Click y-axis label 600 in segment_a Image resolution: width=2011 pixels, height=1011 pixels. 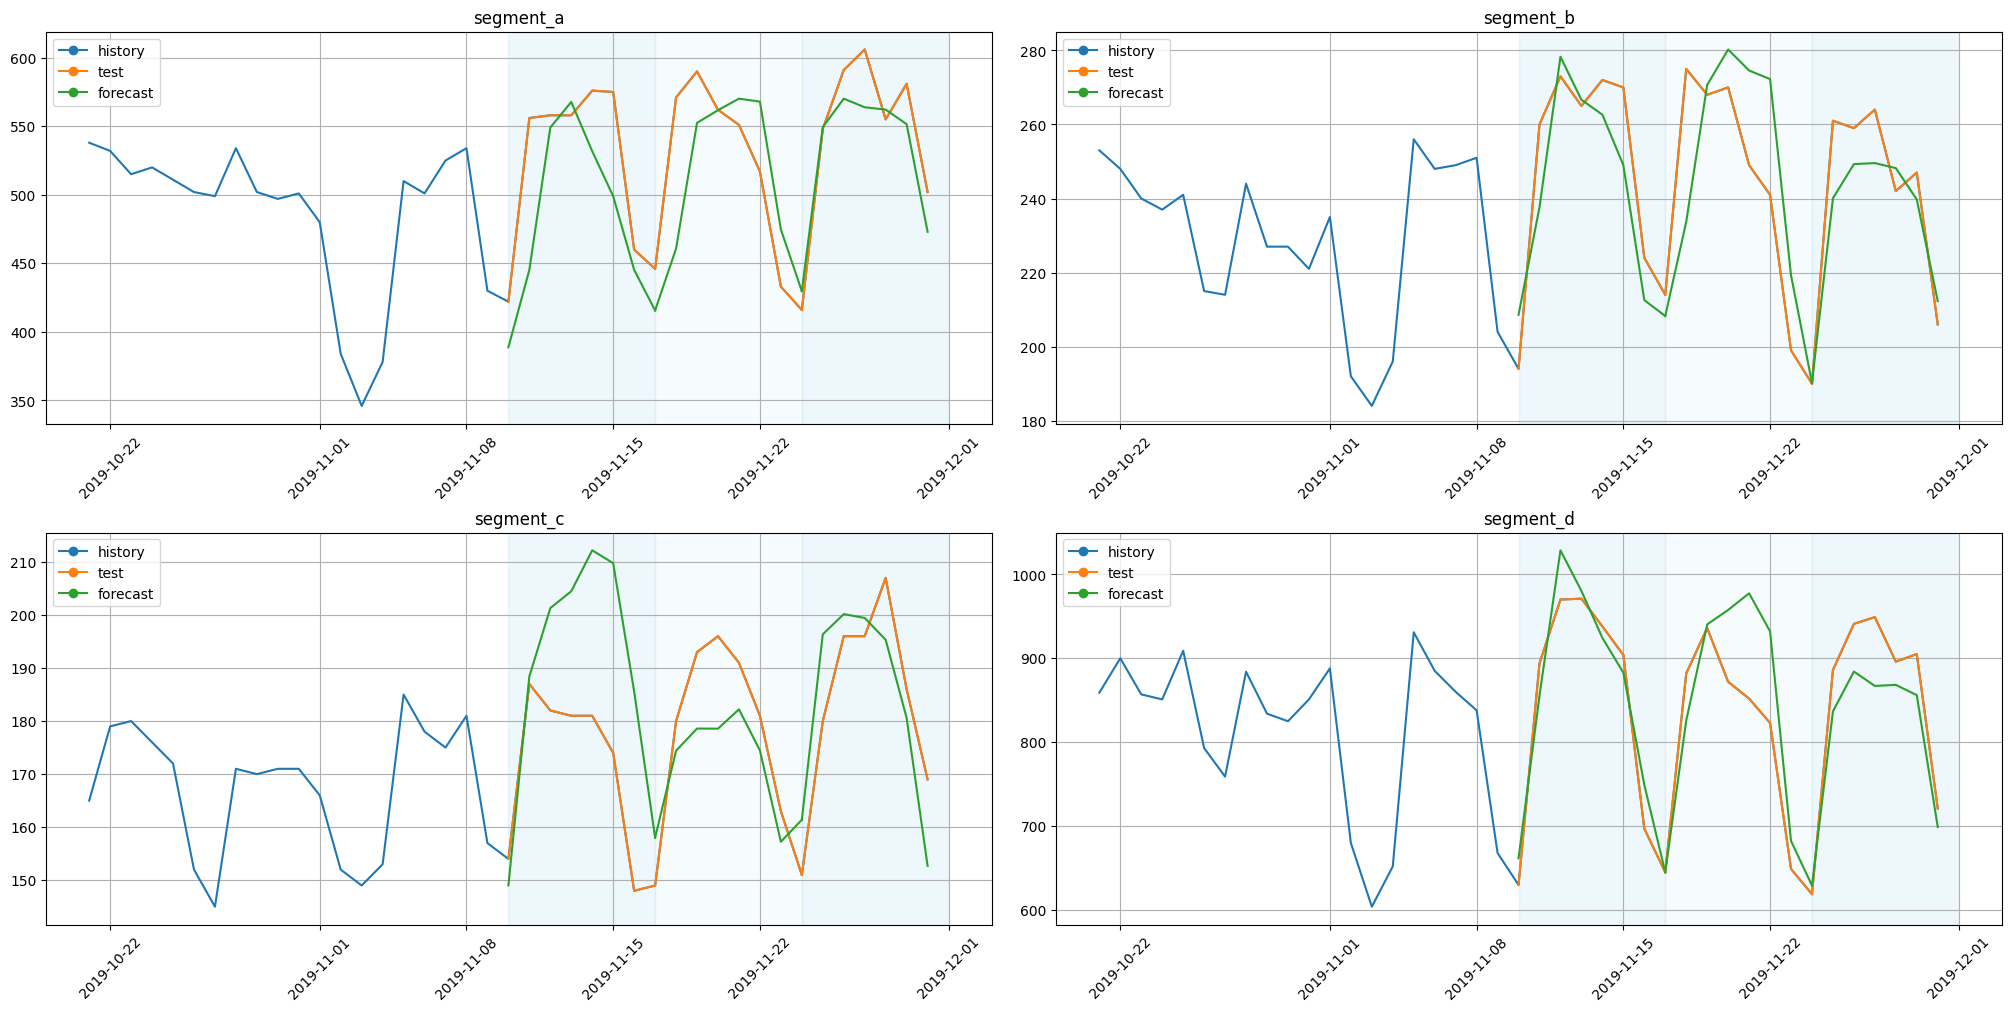pyautogui.click(x=25, y=59)
